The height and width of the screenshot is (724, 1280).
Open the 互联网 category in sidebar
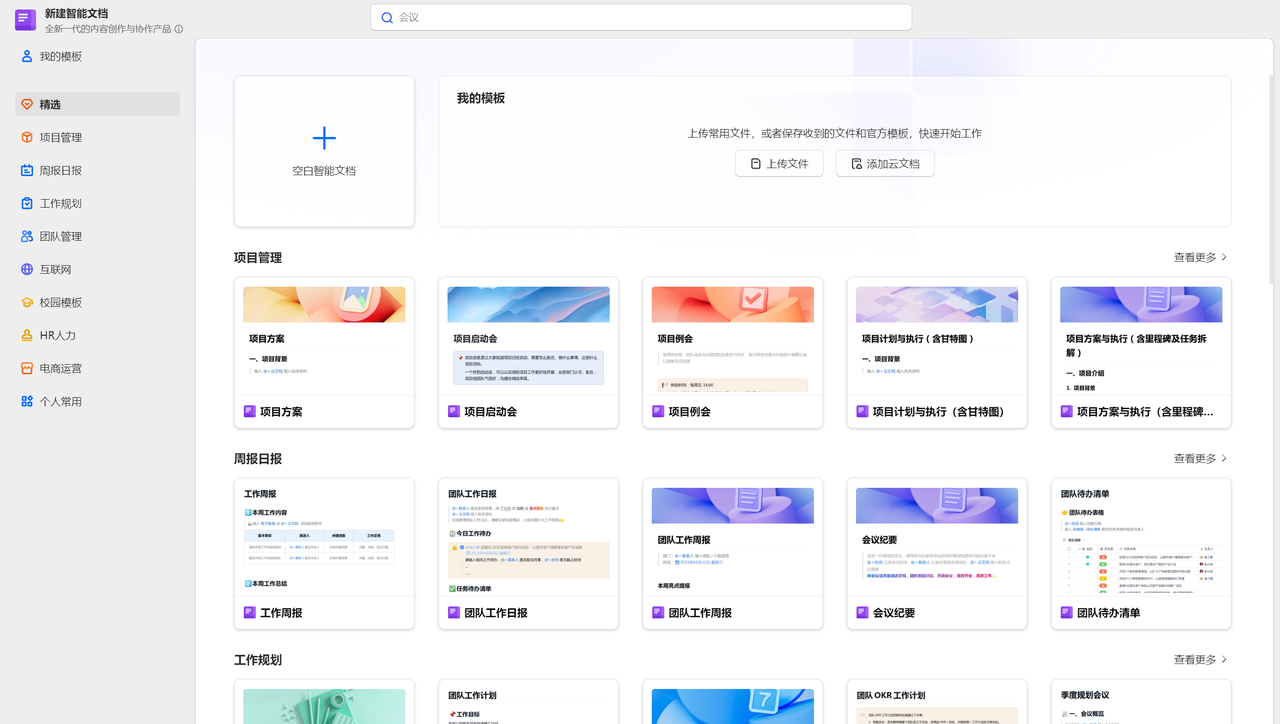click(x=97, y=269)
